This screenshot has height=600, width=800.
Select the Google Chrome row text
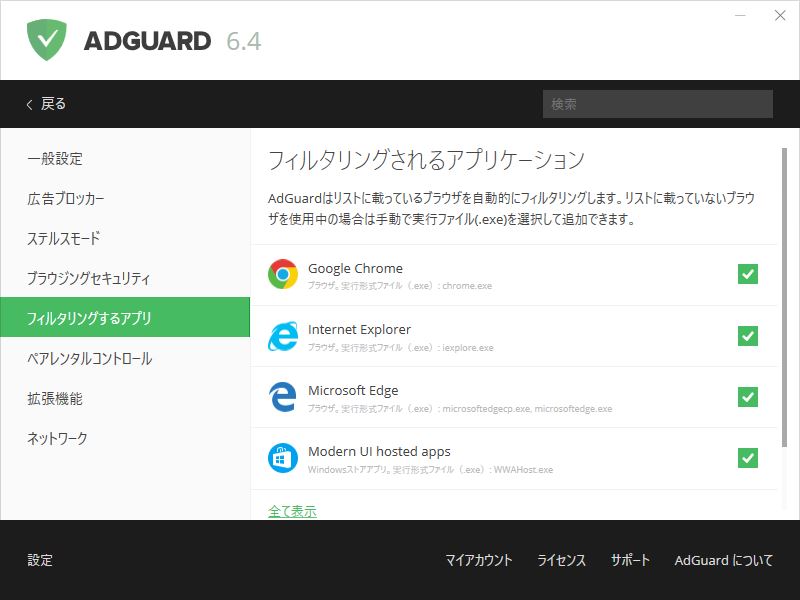click(x=356, y=268)
